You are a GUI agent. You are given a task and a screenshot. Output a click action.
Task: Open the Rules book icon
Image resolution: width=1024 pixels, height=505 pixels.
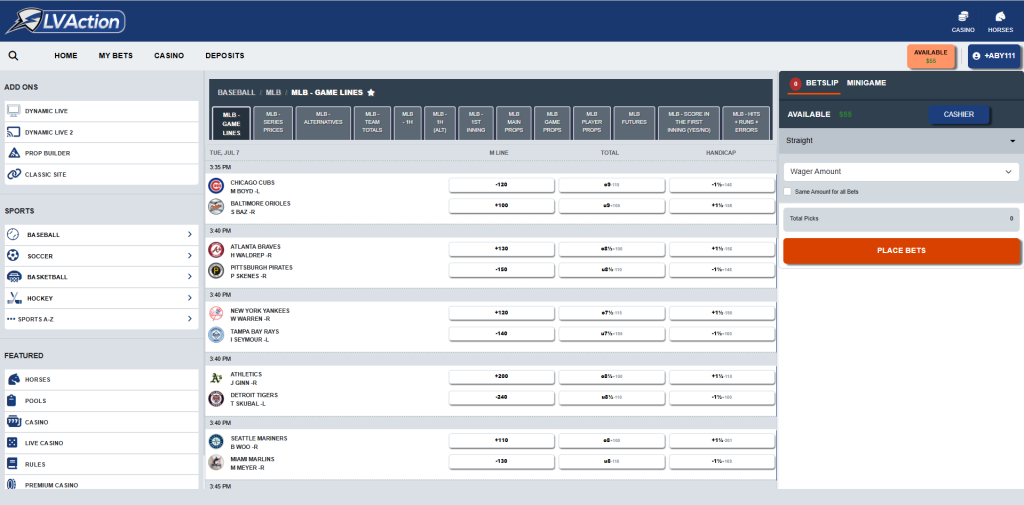[12, 464]
